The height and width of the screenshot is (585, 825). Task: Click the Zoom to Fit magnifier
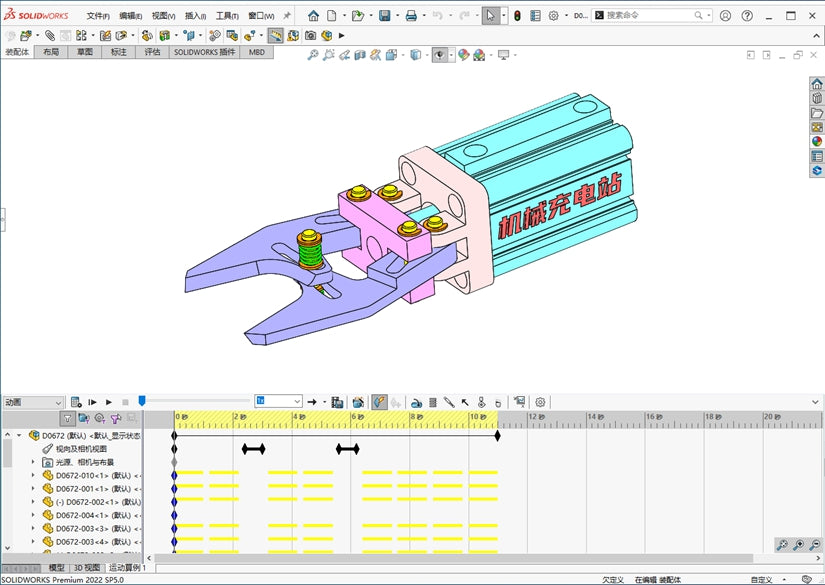(x=313, y=55)
